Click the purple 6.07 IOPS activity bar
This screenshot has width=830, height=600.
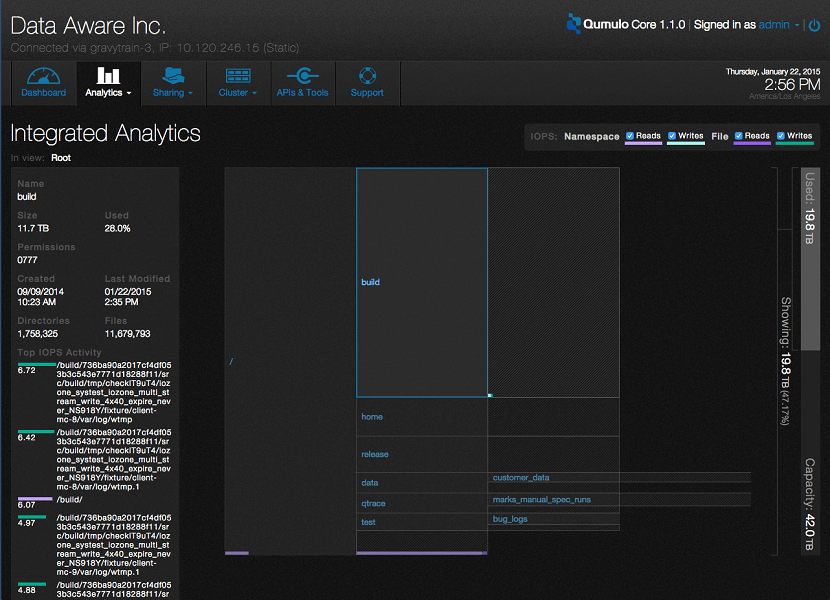(35, 499)
